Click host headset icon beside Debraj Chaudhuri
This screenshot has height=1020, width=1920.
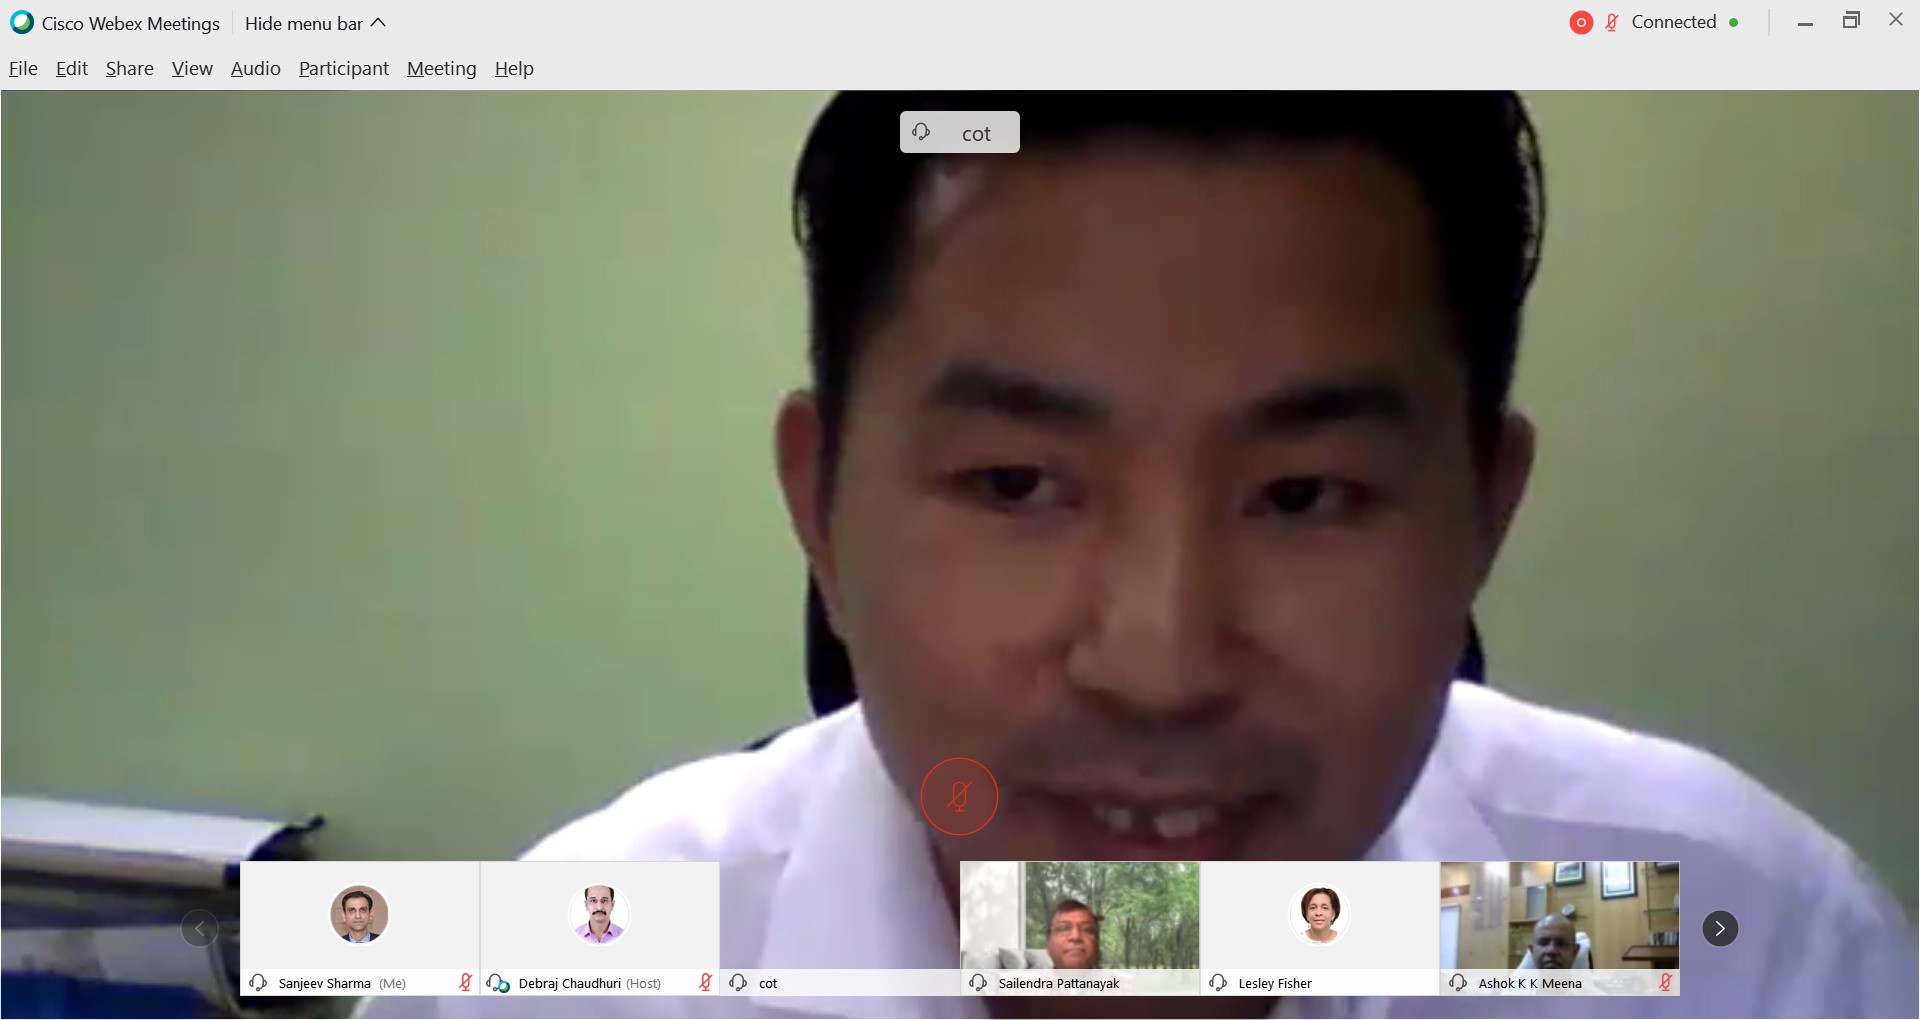[x=498, y=983]
